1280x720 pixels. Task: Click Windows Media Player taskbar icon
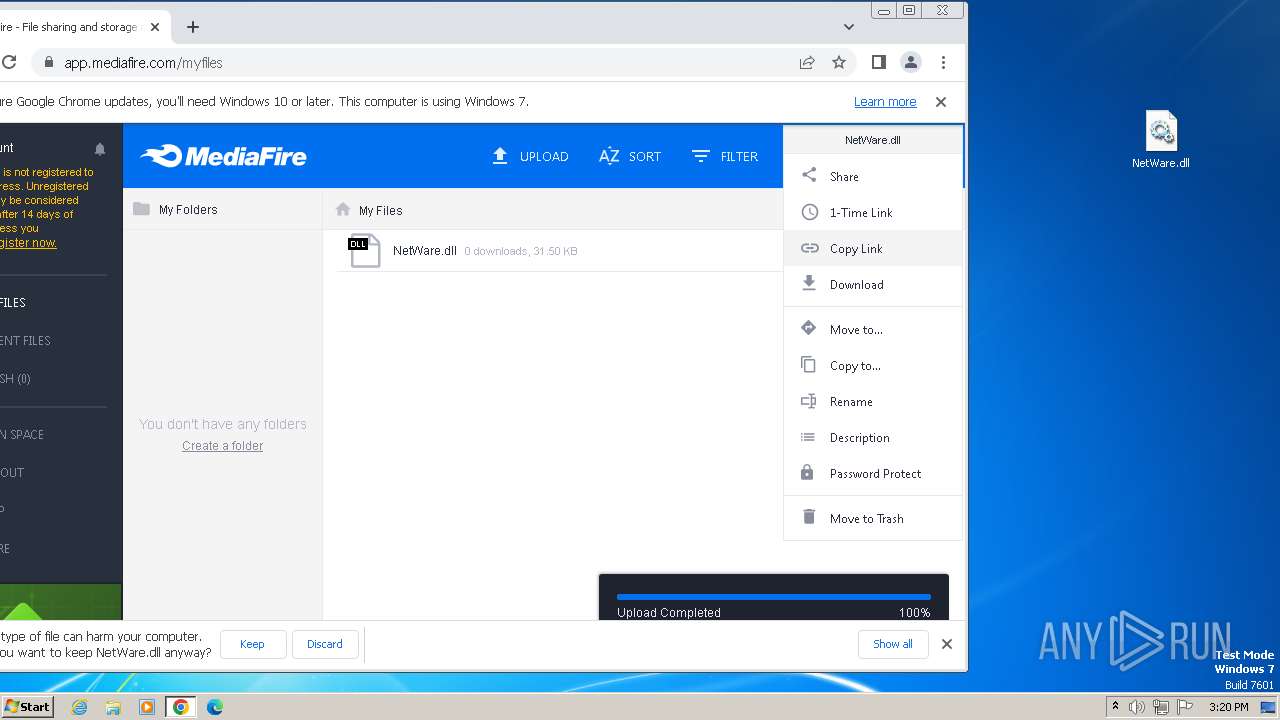[147, 707]
